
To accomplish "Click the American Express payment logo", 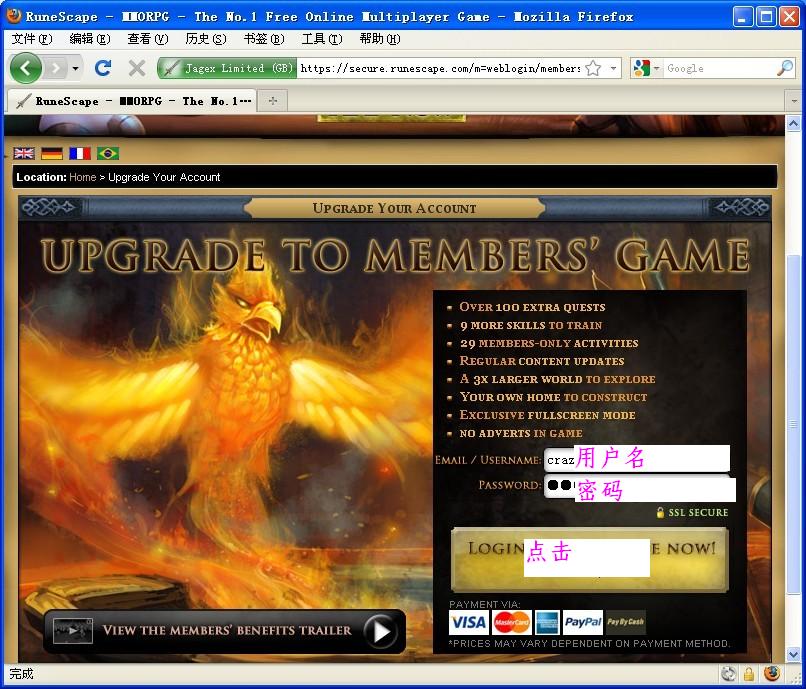I will click(547, 623).
